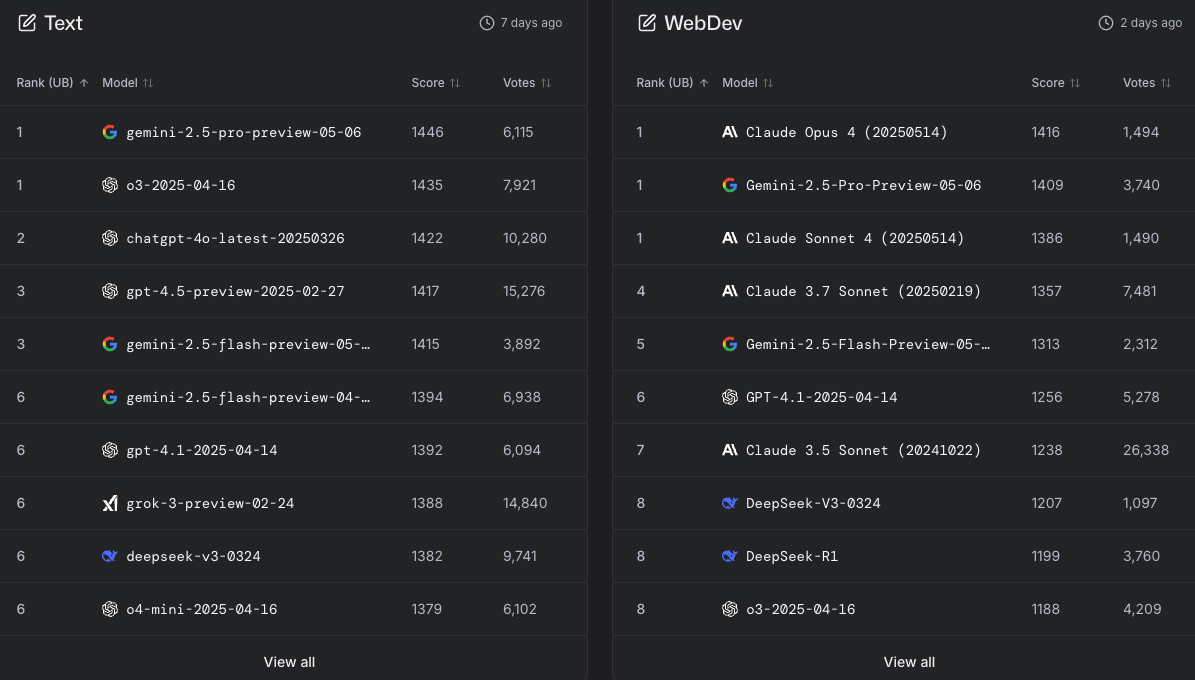Screen dimensions: 1195x680
Task: Click the Google icon beside gemini-2.5-flash-preview-05 in Text
Action: pyautogui.click(x=110, y=344)
